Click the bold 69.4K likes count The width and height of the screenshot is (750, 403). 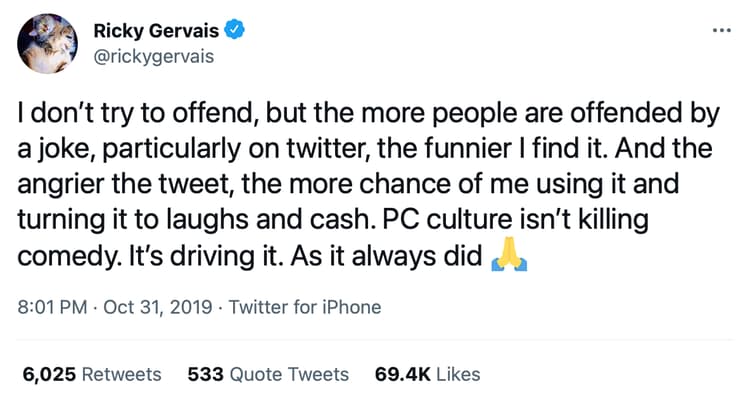point(403,374)
